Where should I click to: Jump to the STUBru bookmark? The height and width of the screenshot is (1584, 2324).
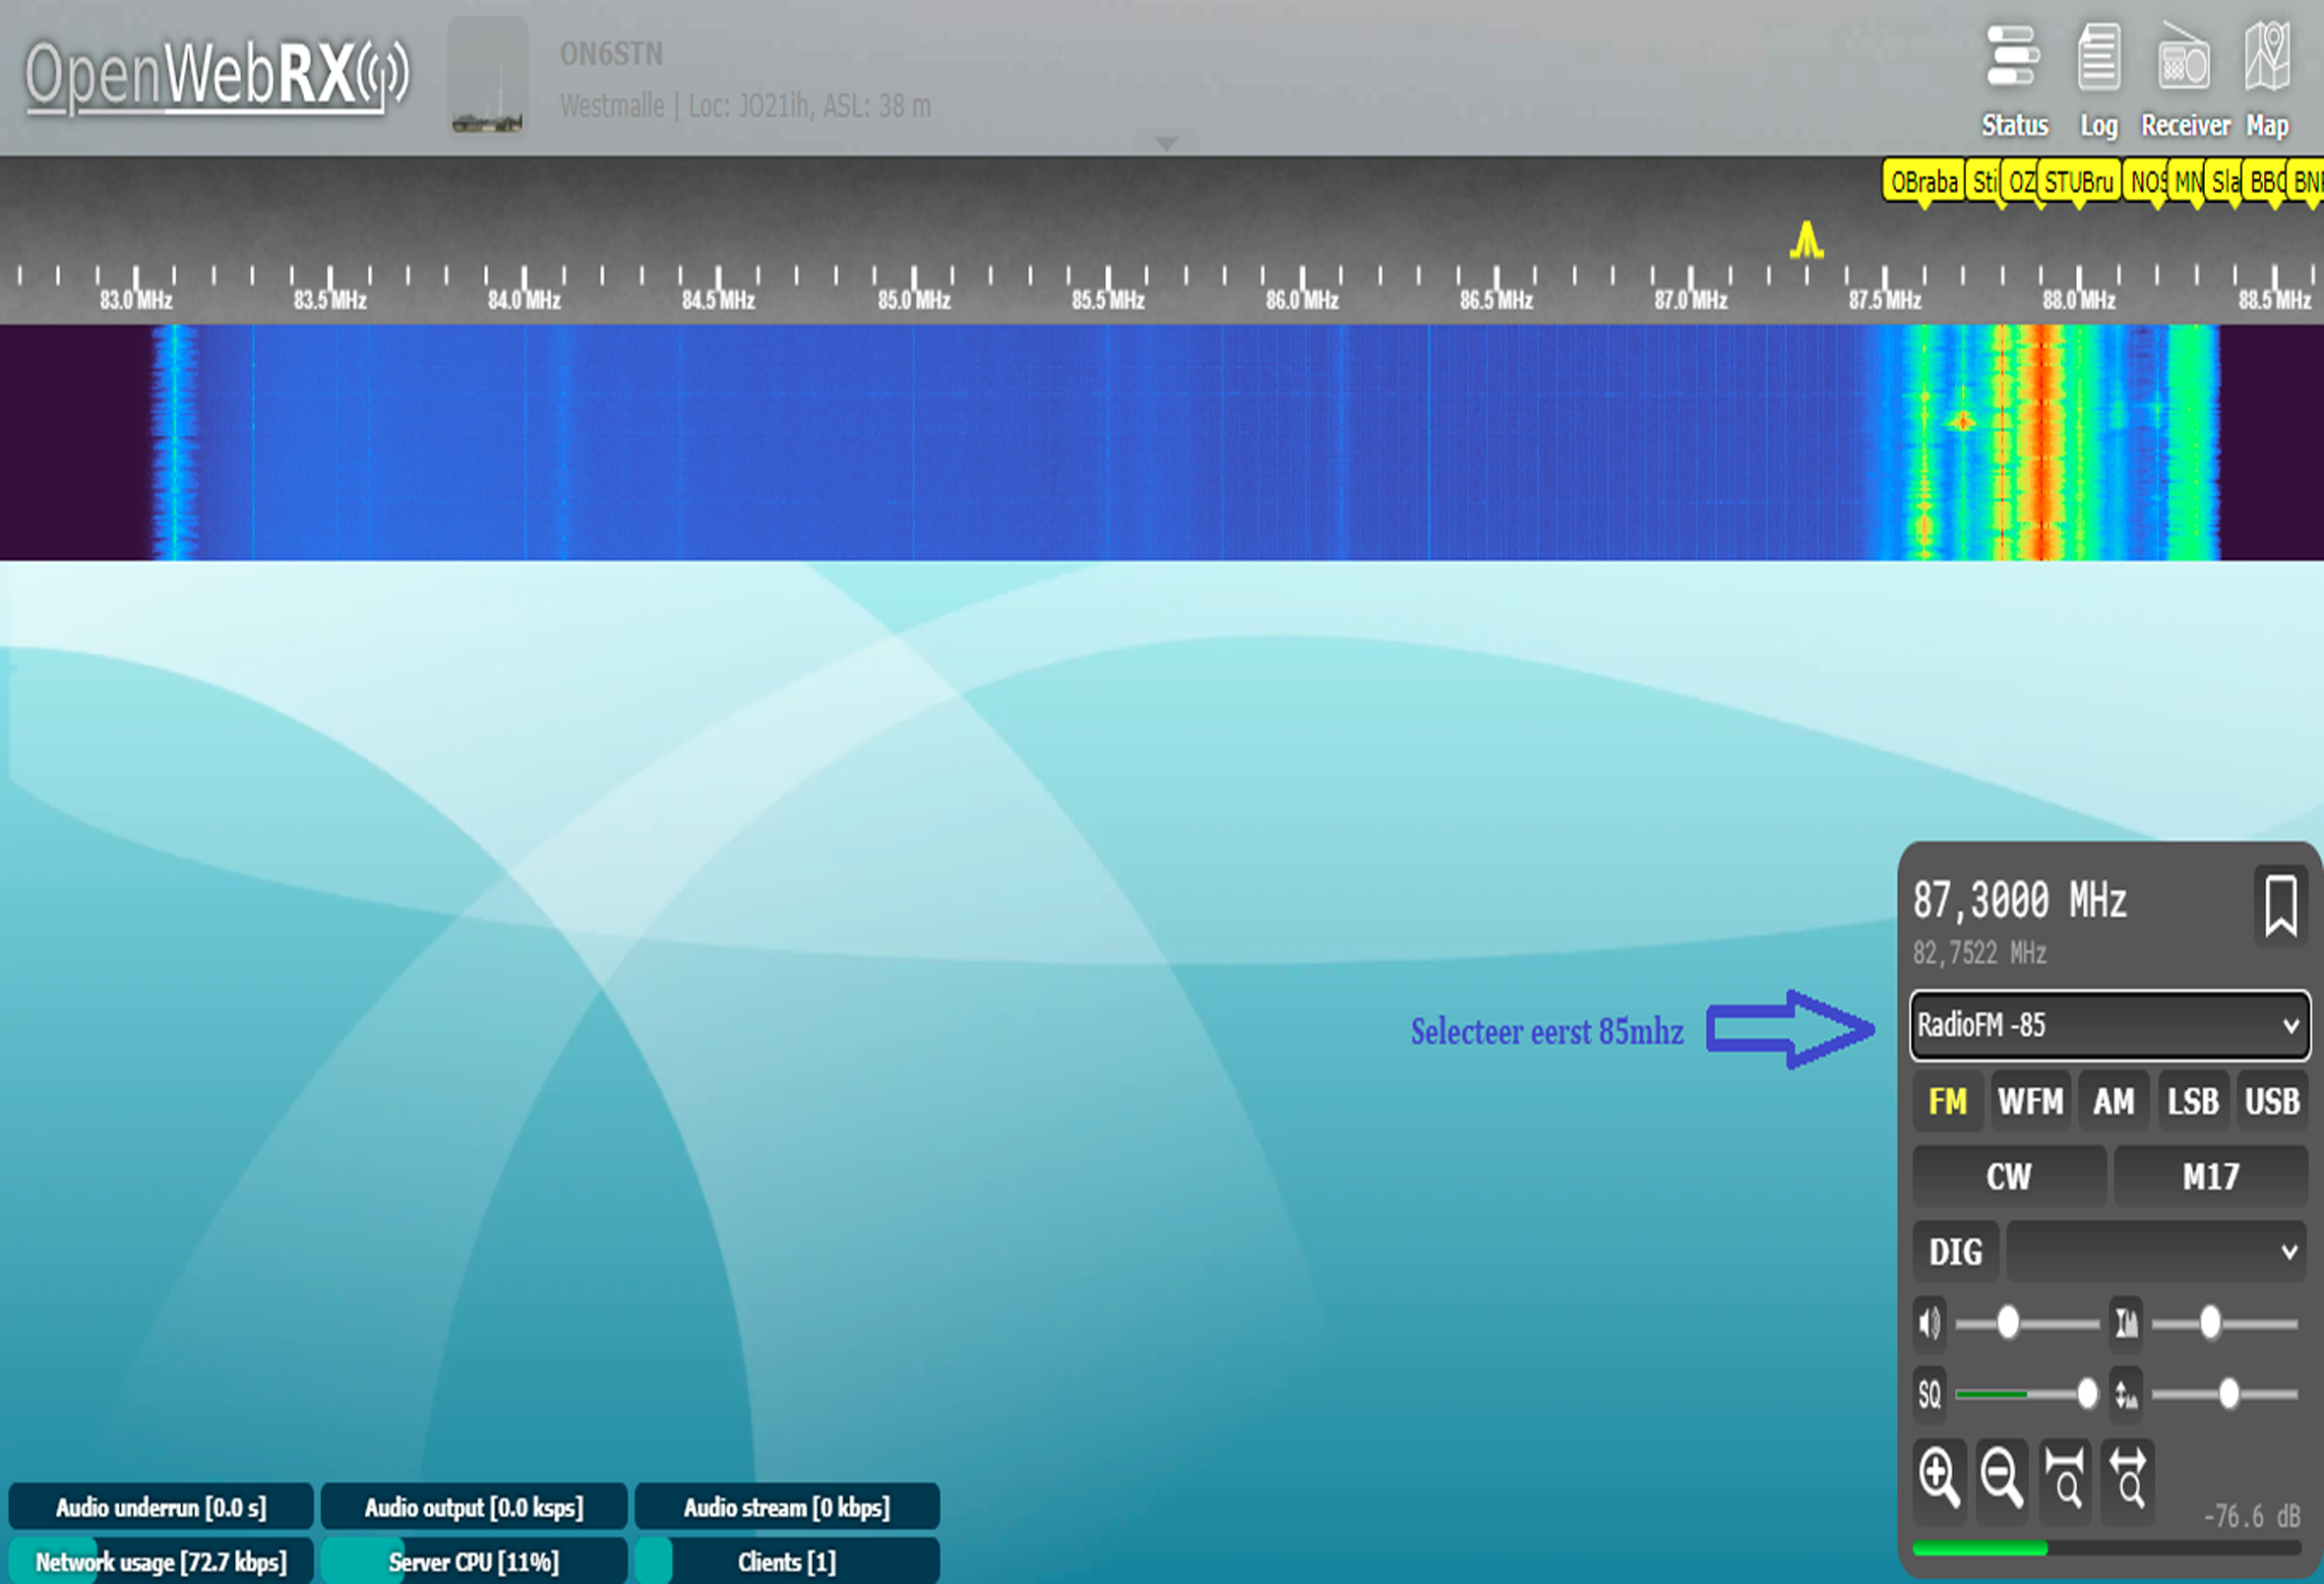click(x=2078, y=182)
